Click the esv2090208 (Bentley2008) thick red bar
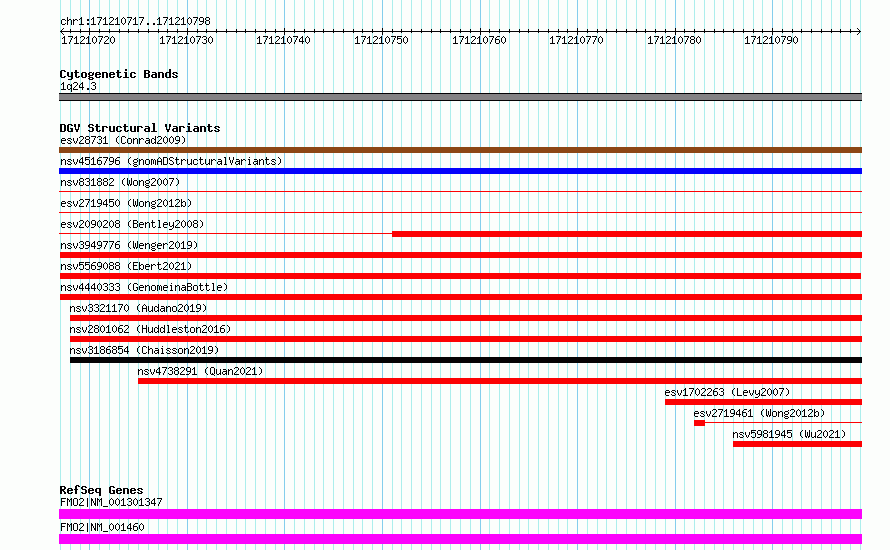Image resolution: width=890 pixels, height=550 pixels. tap(627, 234)
